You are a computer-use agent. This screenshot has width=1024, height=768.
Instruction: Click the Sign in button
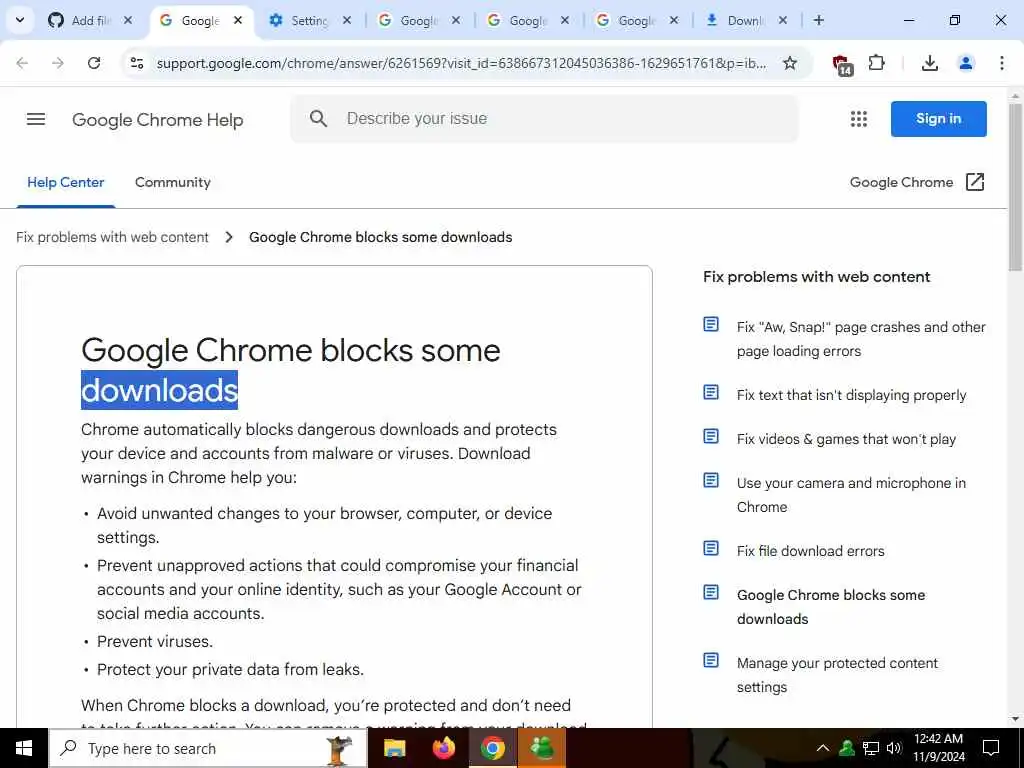(938, 119)
